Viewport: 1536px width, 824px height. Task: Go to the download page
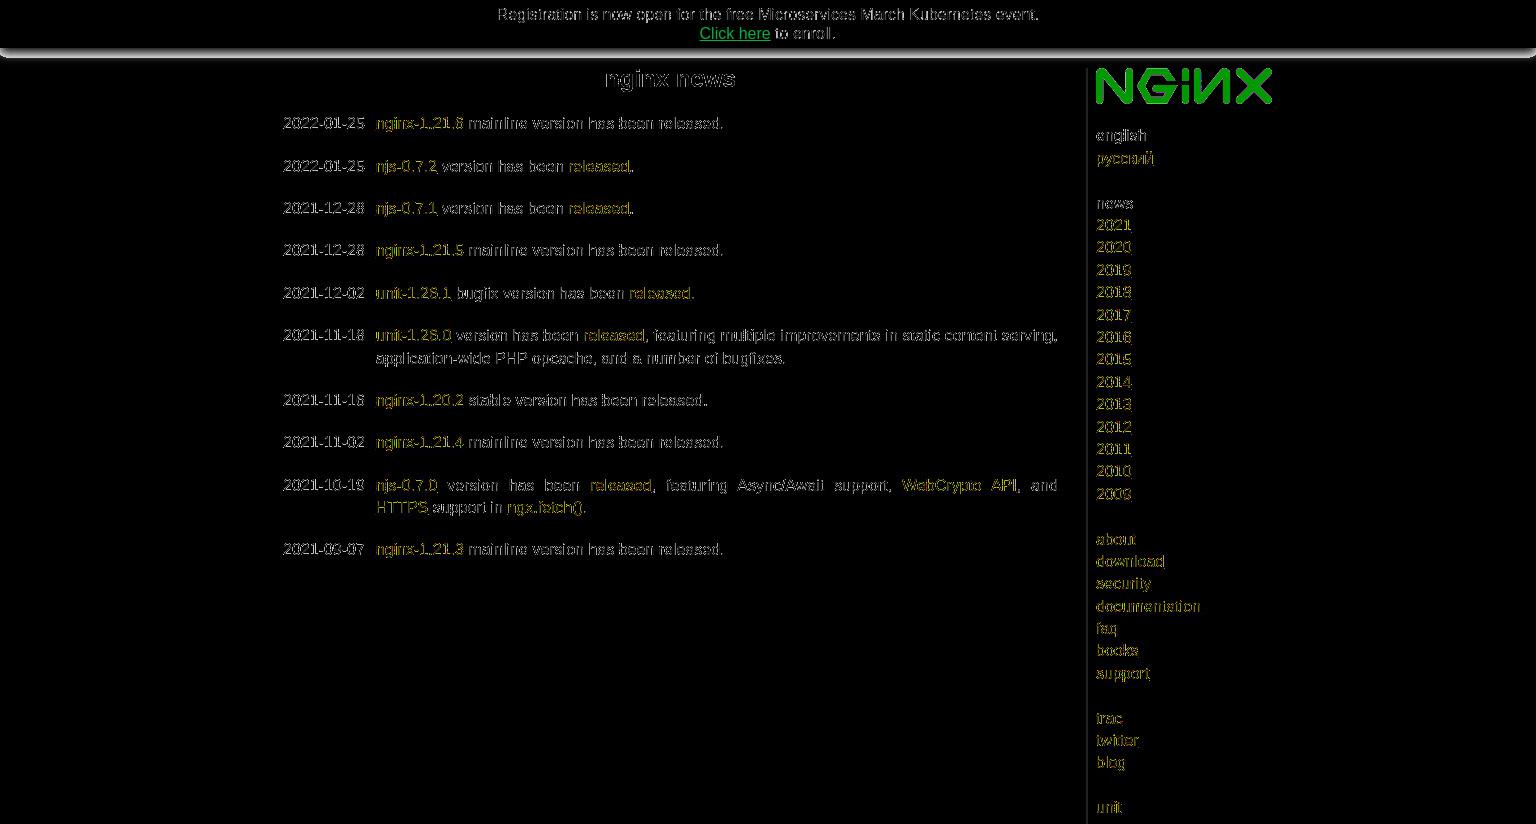(x=1130, y=561)
